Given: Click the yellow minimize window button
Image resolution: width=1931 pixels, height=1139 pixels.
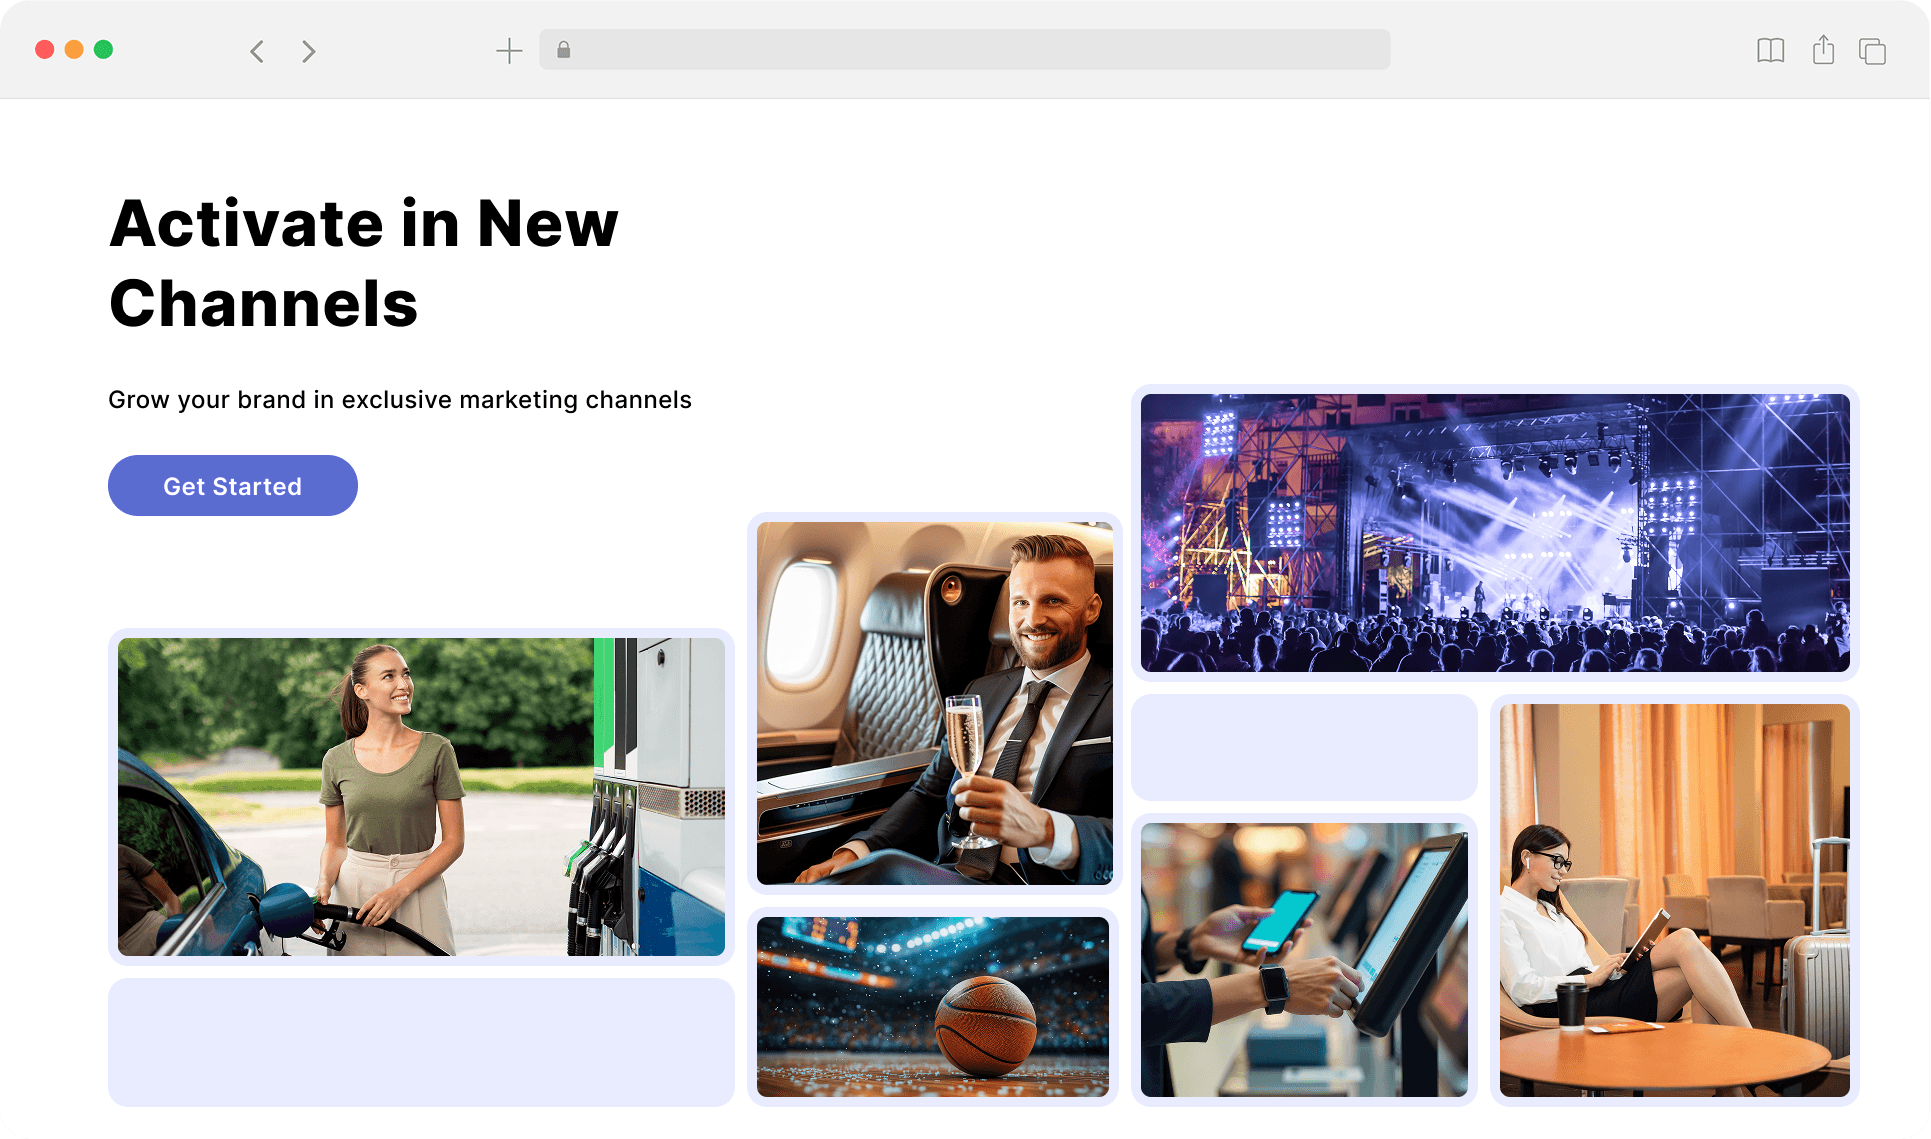Looking at the screenshot, I should [x=74, y=50].
